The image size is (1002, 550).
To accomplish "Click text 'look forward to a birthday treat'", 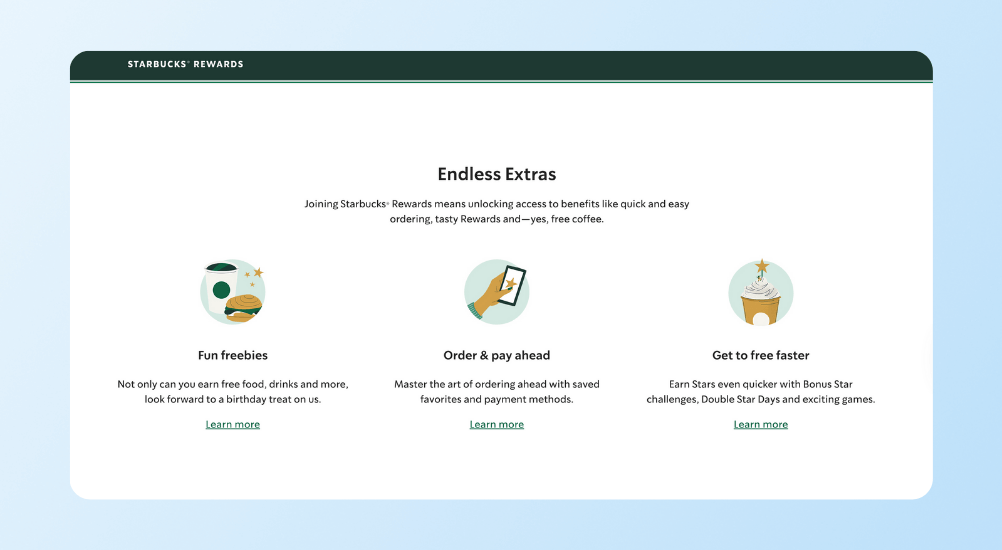I will (217, 399).
